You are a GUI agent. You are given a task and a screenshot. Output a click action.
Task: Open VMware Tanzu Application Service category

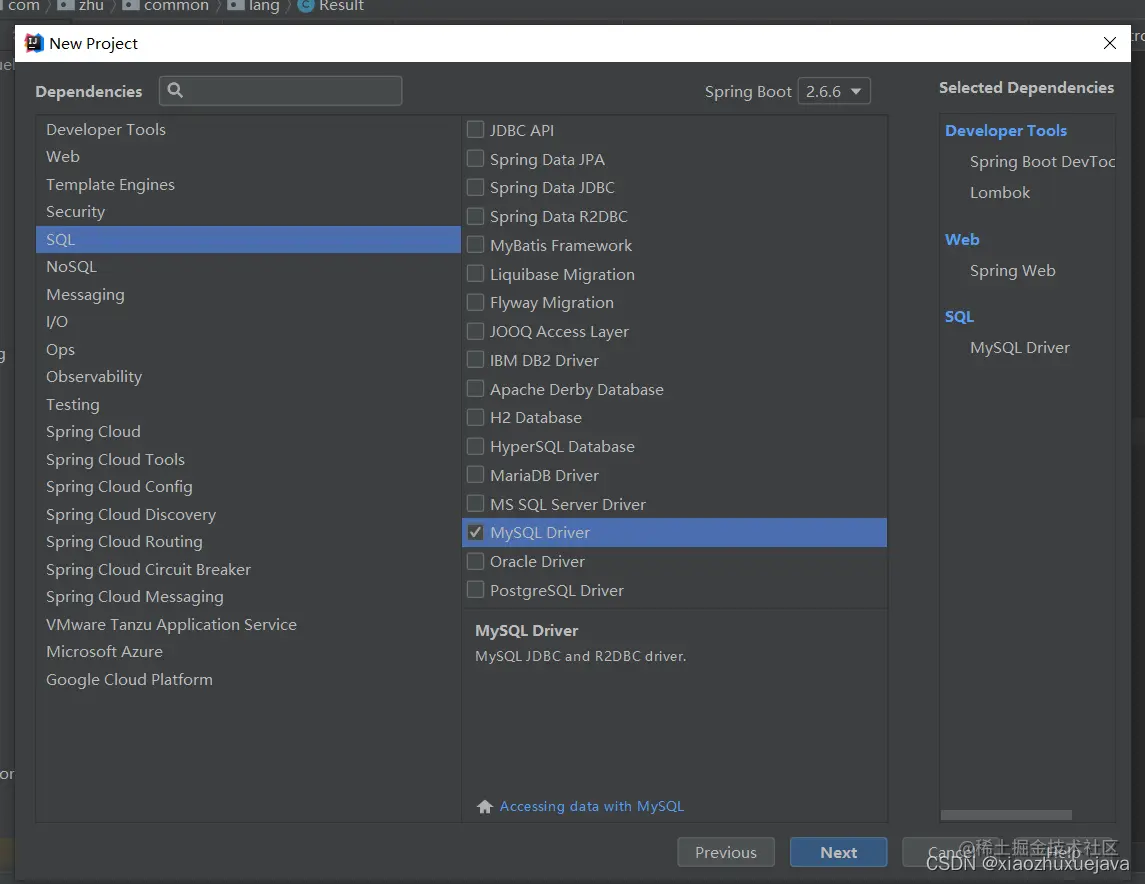(248, 624)
